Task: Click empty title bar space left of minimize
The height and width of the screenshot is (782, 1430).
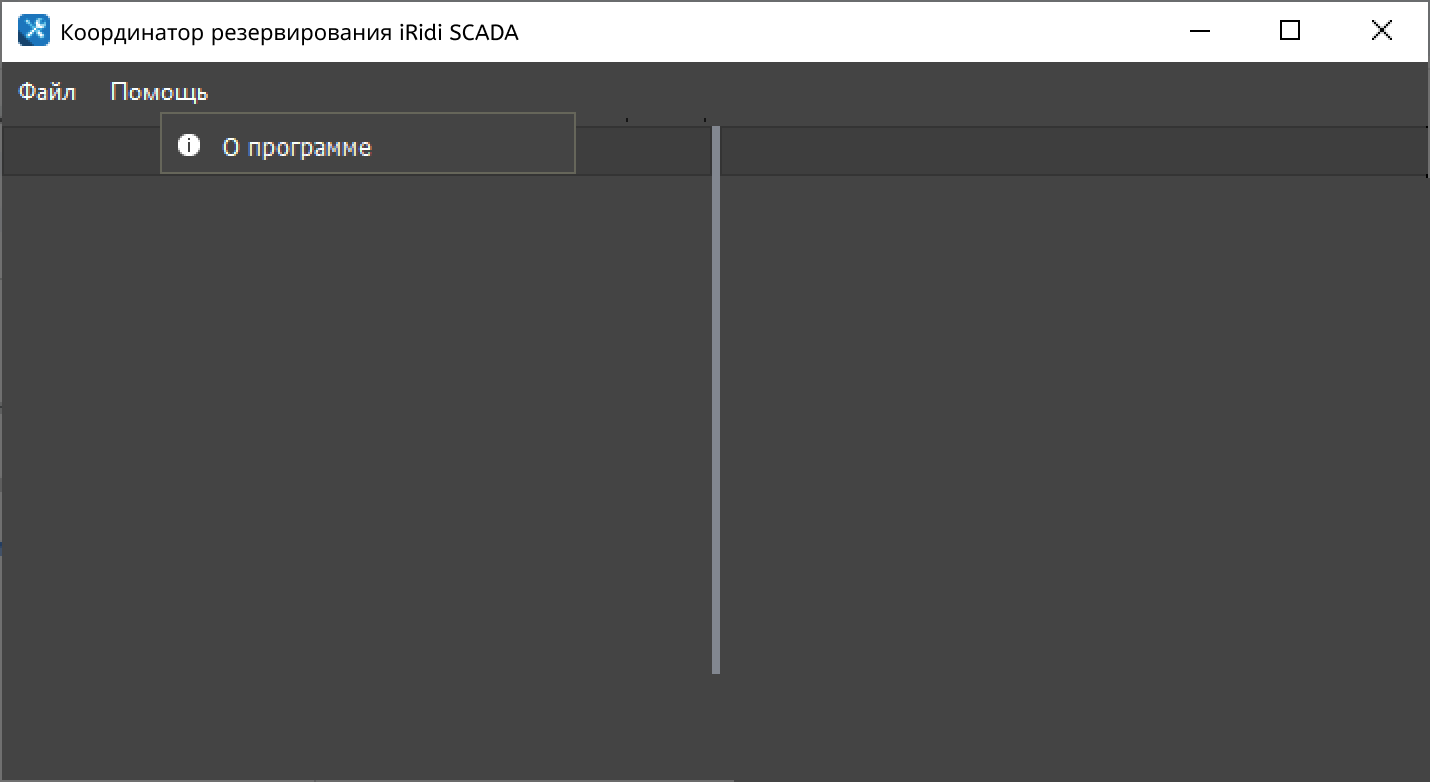Action: click(850, 31)
